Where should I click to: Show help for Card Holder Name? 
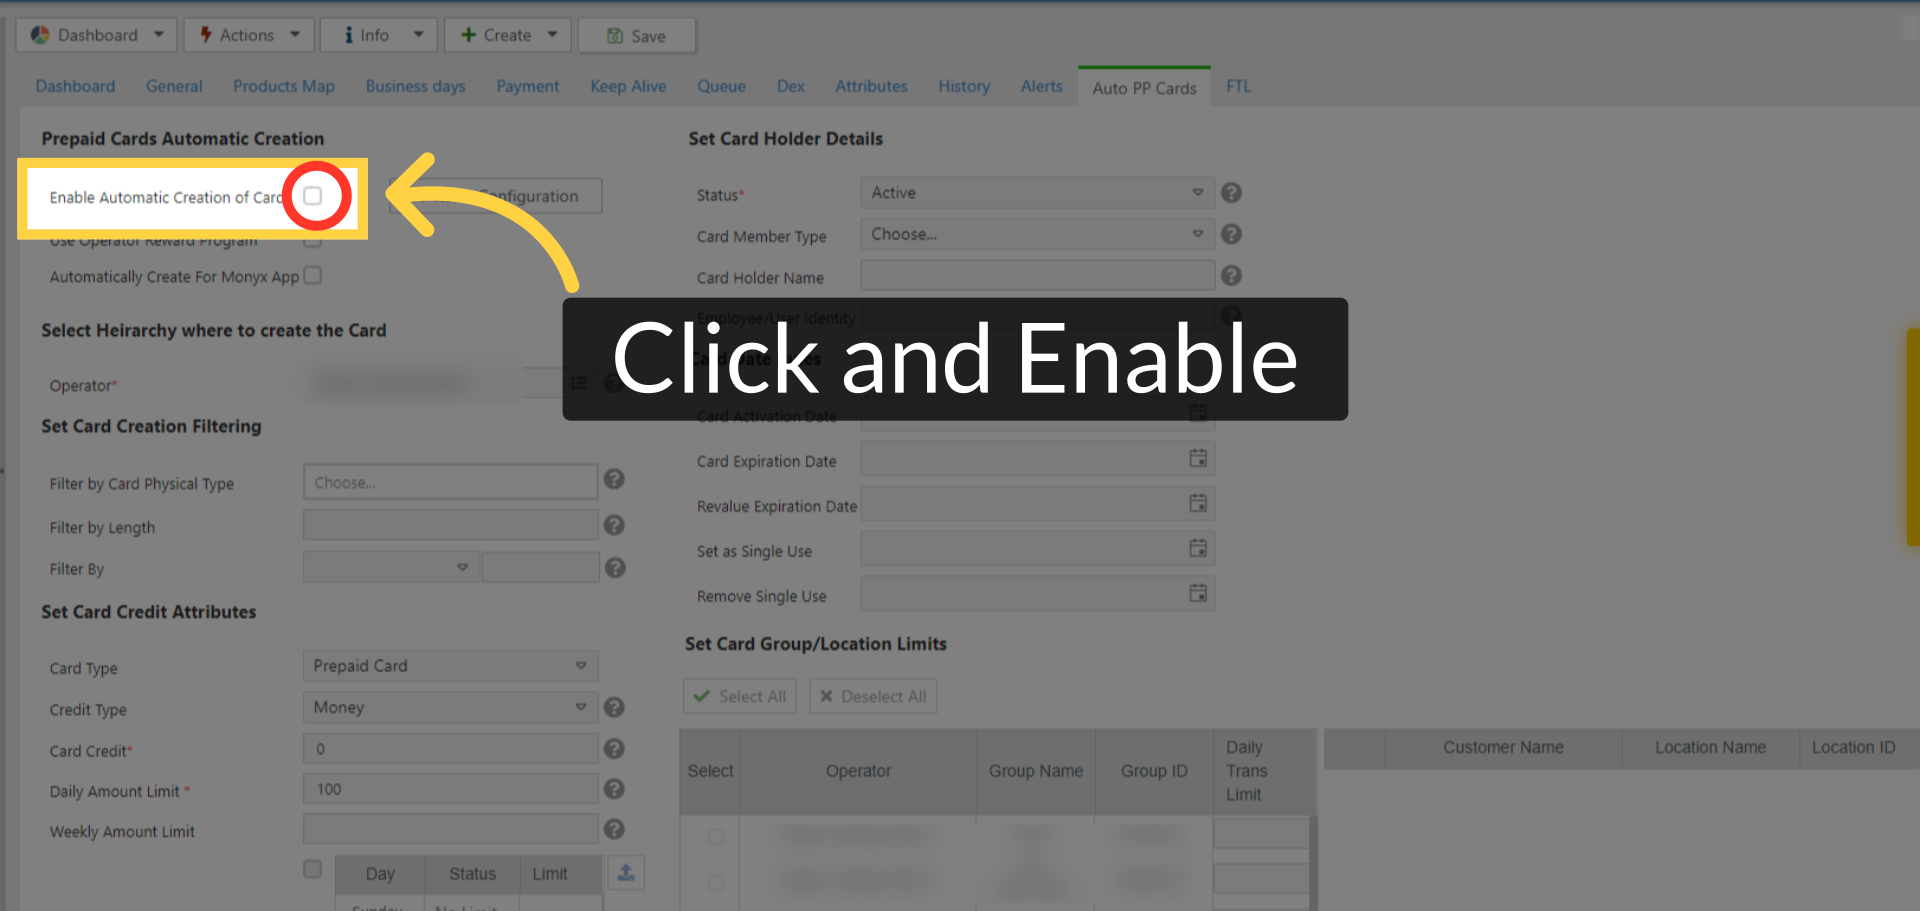point(1232,275)
